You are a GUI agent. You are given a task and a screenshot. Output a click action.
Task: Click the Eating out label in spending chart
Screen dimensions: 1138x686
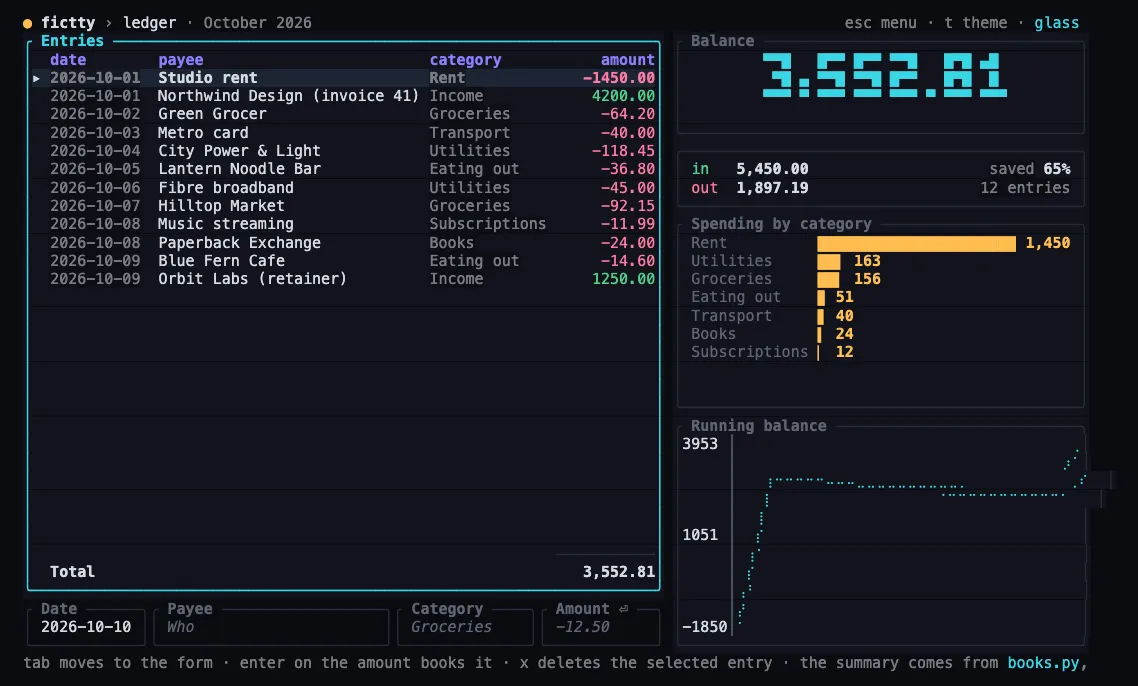point(735,297)
